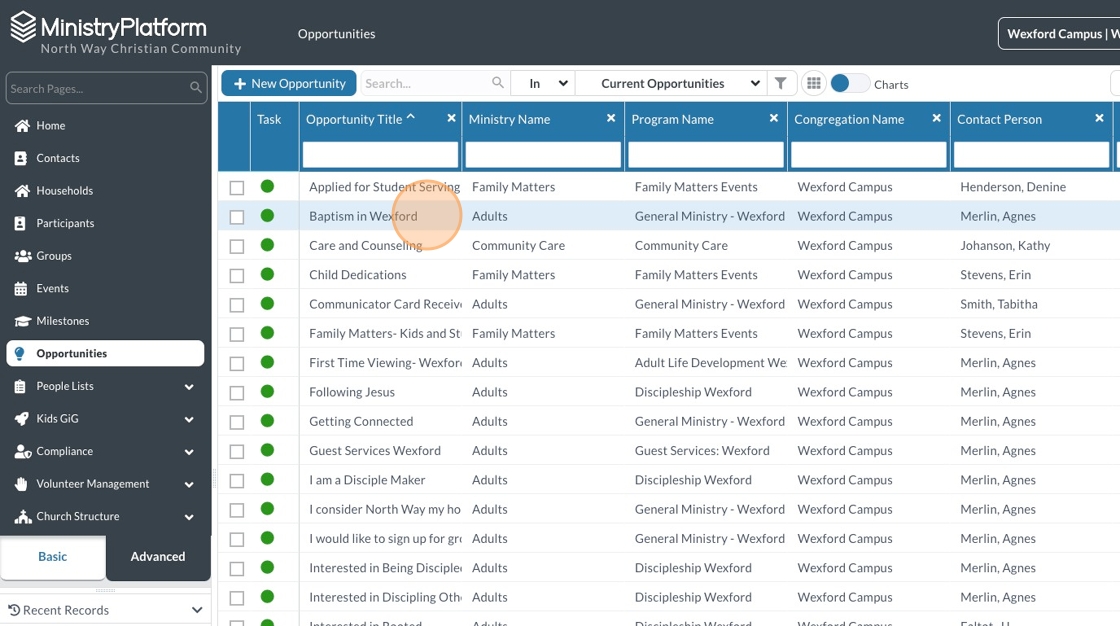Image resolution: width=1120 pixels, height=626 pixels.
Task: Click the filter funnel icon in toolbar
Action: (x=781, y=84)
